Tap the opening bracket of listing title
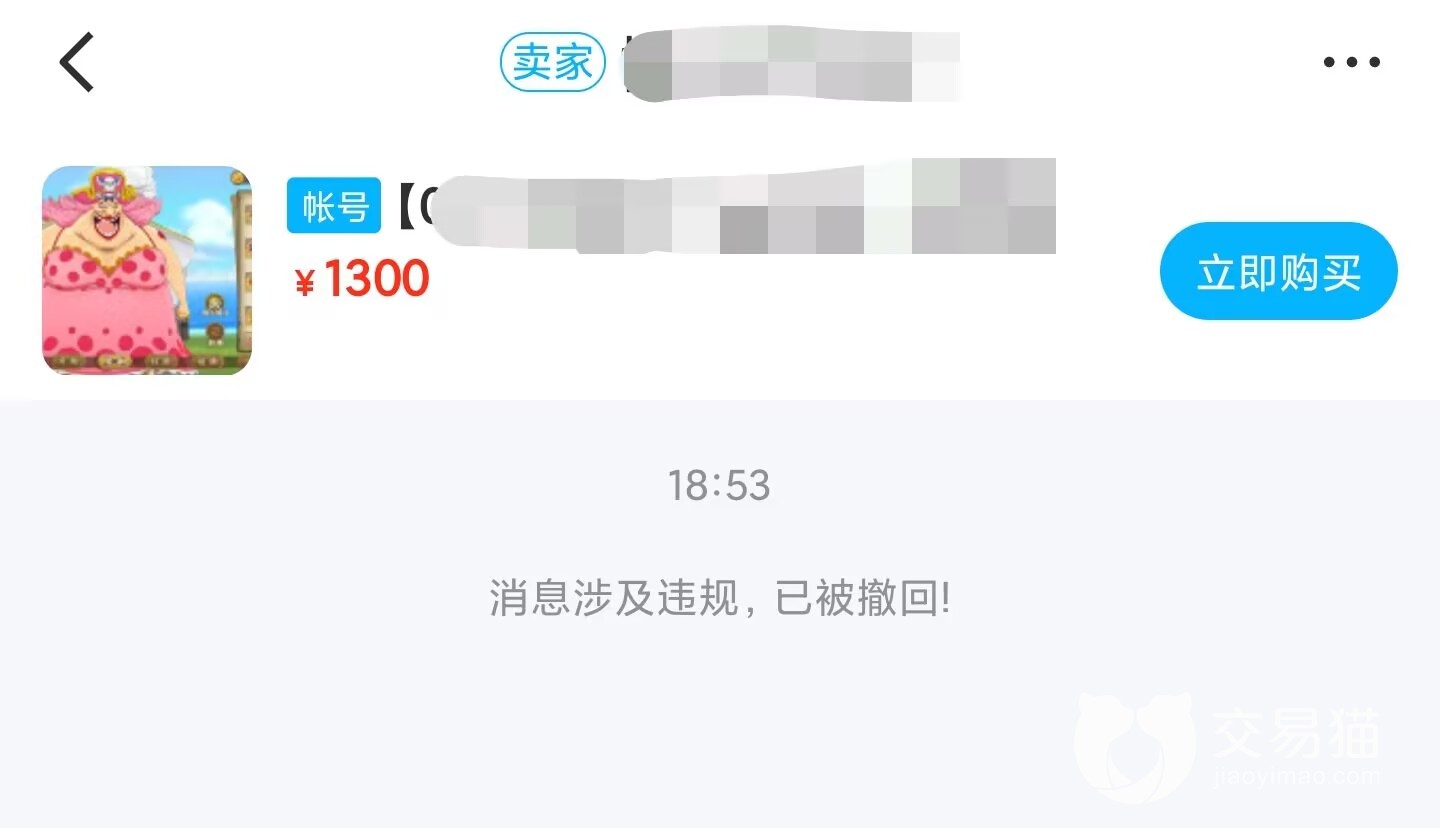Image resolution: width=1440 pixels, height=828 pixels. click(x=405, y=206)
